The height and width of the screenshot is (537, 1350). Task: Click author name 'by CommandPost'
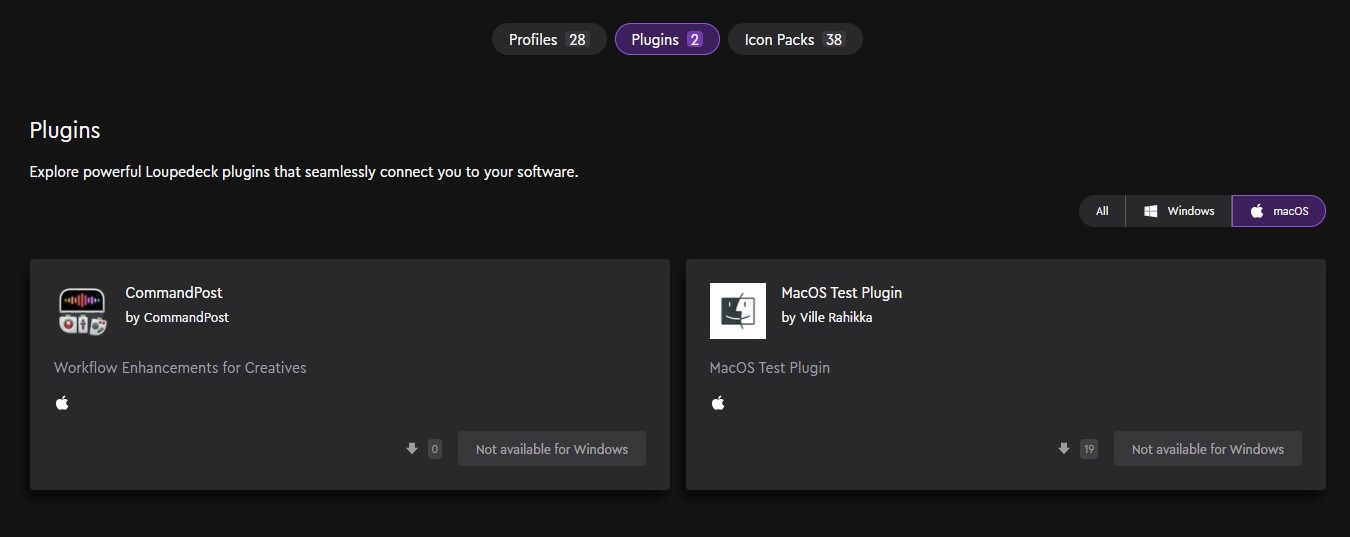point(177,317)
